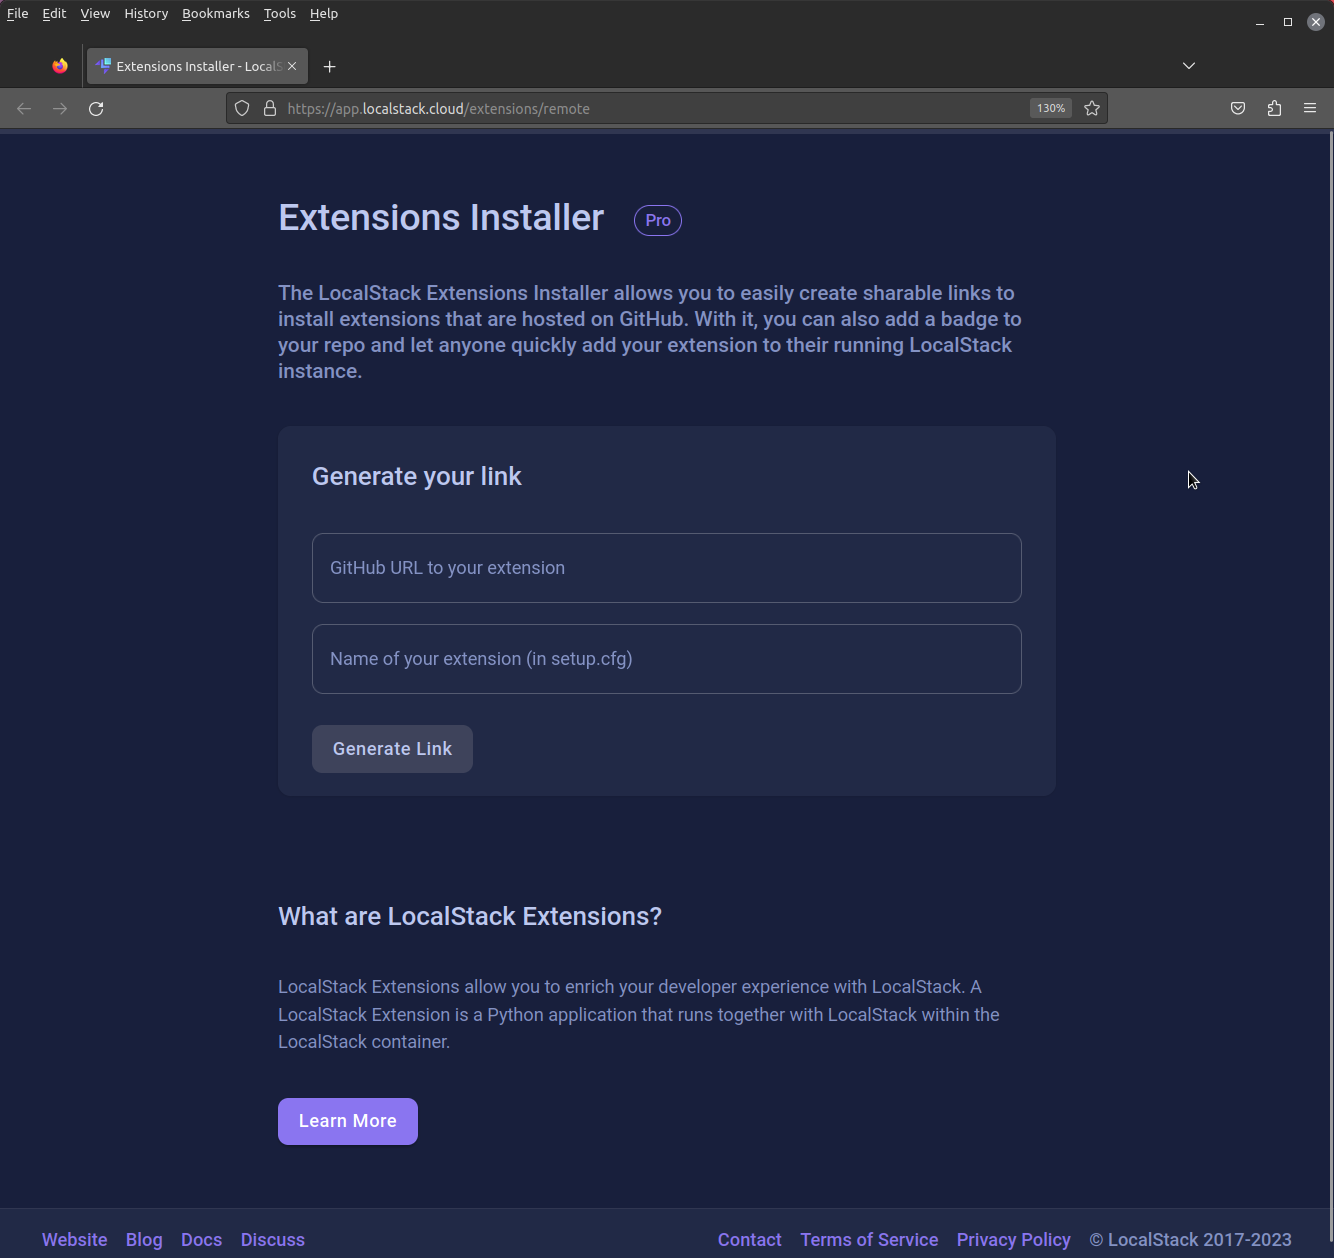Reload the current page
Screen dimensions: 1334x1258
96,108
